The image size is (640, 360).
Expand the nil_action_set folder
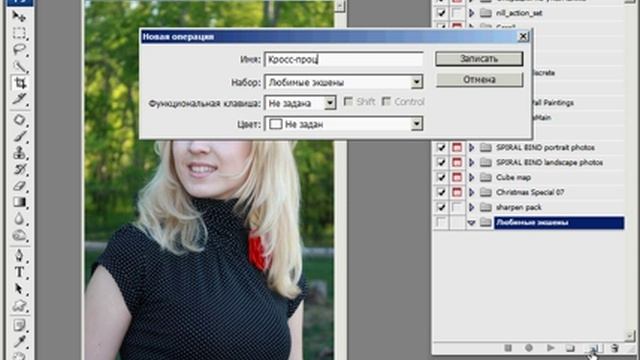pyautogui.click(x=472, y=13)
